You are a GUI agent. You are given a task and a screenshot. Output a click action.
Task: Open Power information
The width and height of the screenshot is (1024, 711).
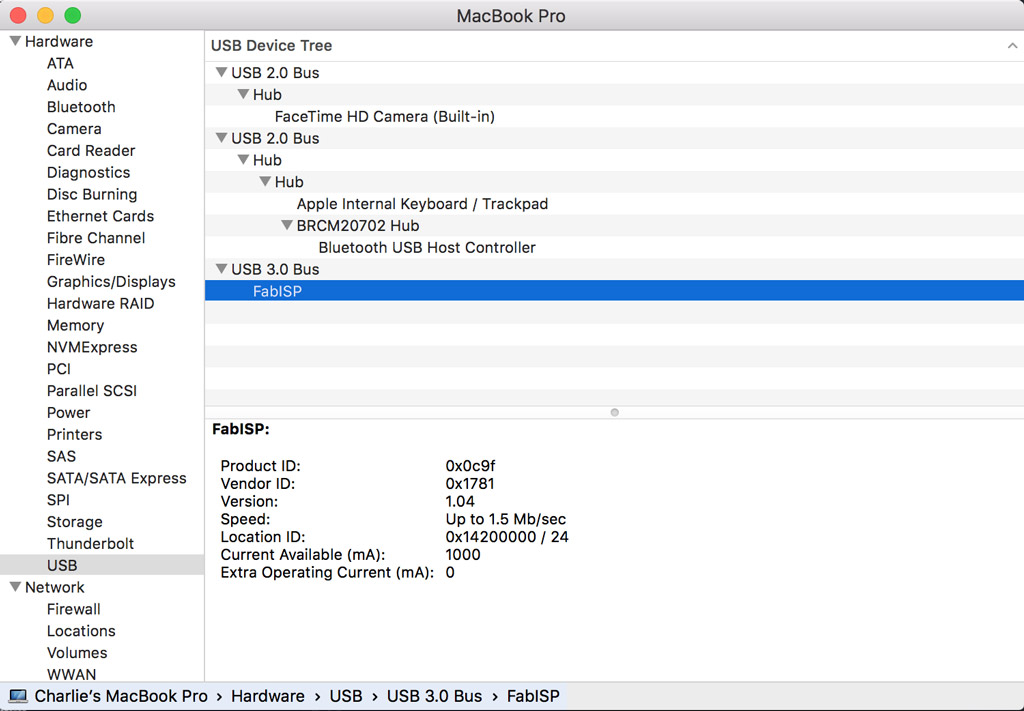tap(68, 413)
